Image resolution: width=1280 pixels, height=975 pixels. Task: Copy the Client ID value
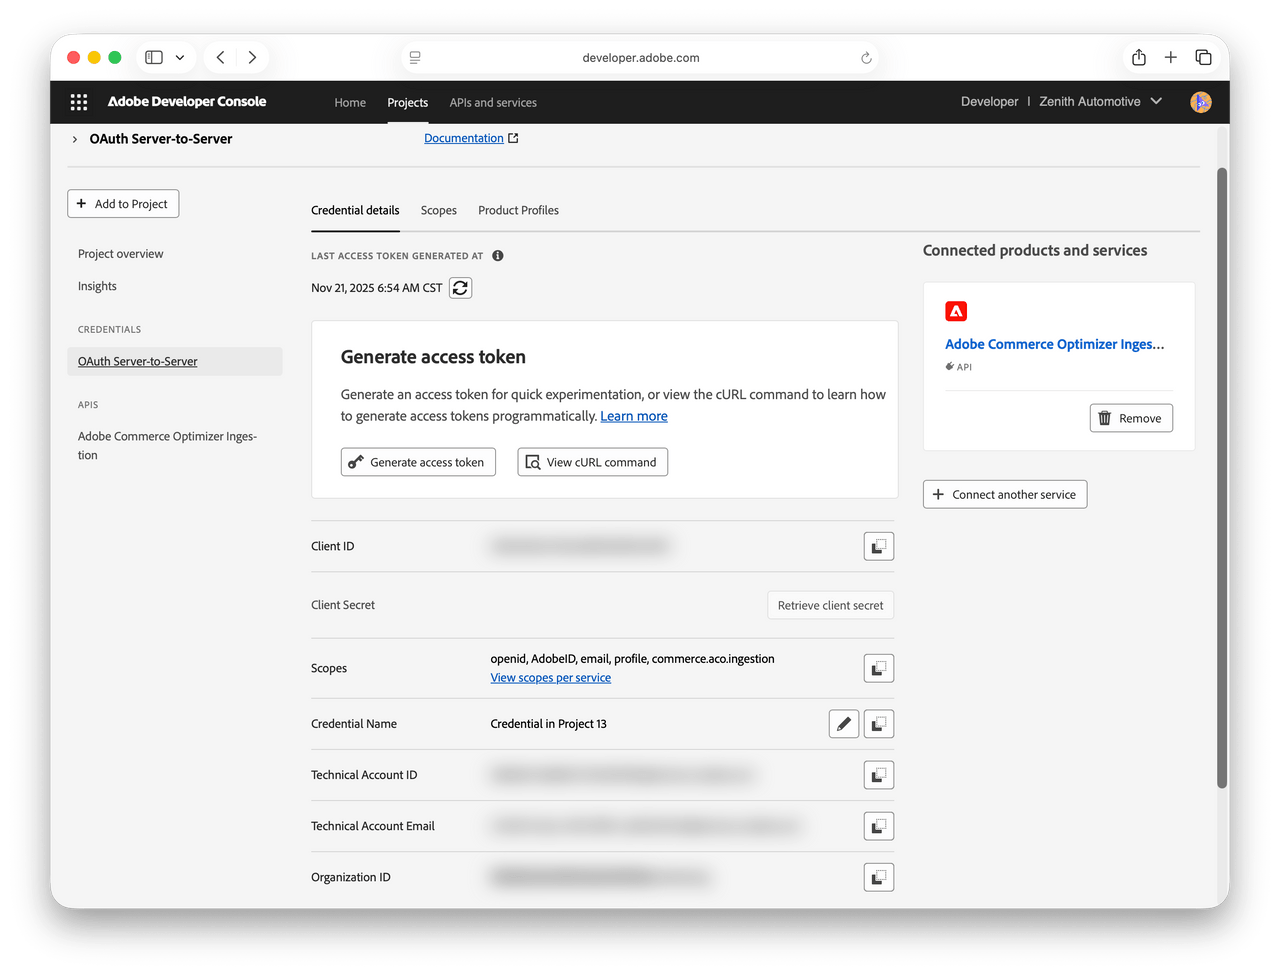click(878, 546)
